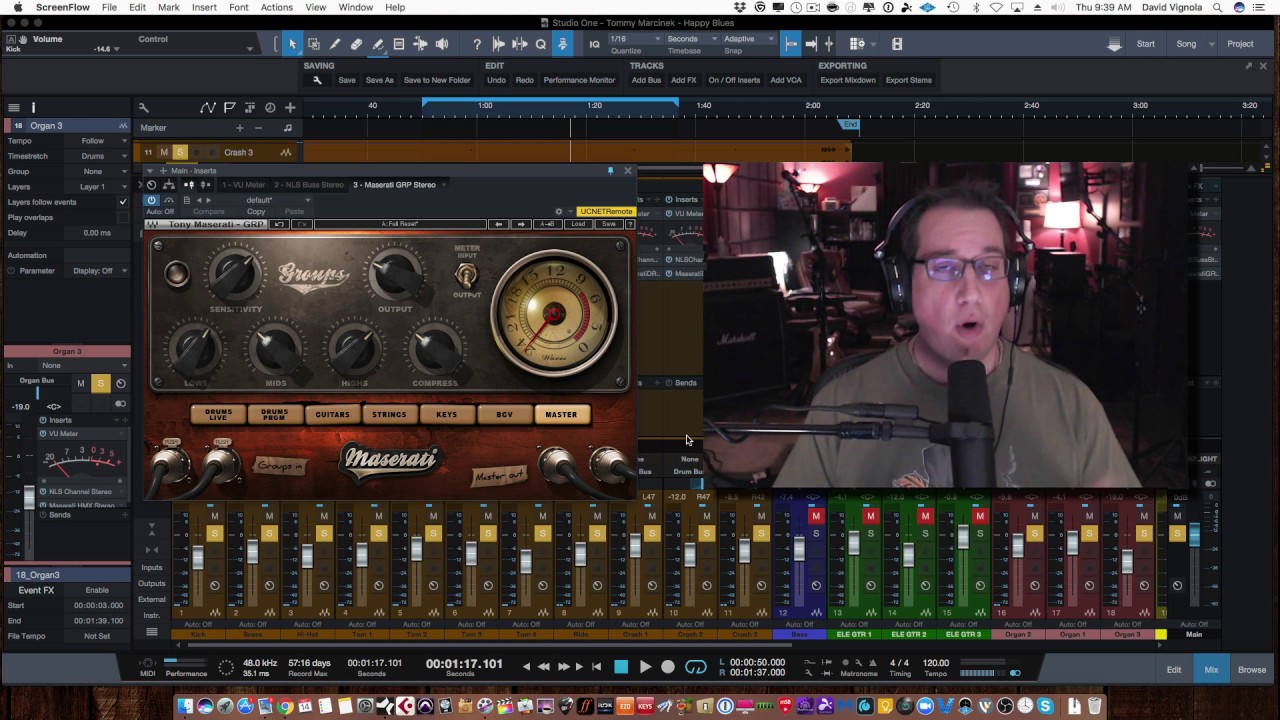Screen dimensions: 1280x720
Task: Click the main time display 00:01:17.101
Action: (x=464, y=664)
